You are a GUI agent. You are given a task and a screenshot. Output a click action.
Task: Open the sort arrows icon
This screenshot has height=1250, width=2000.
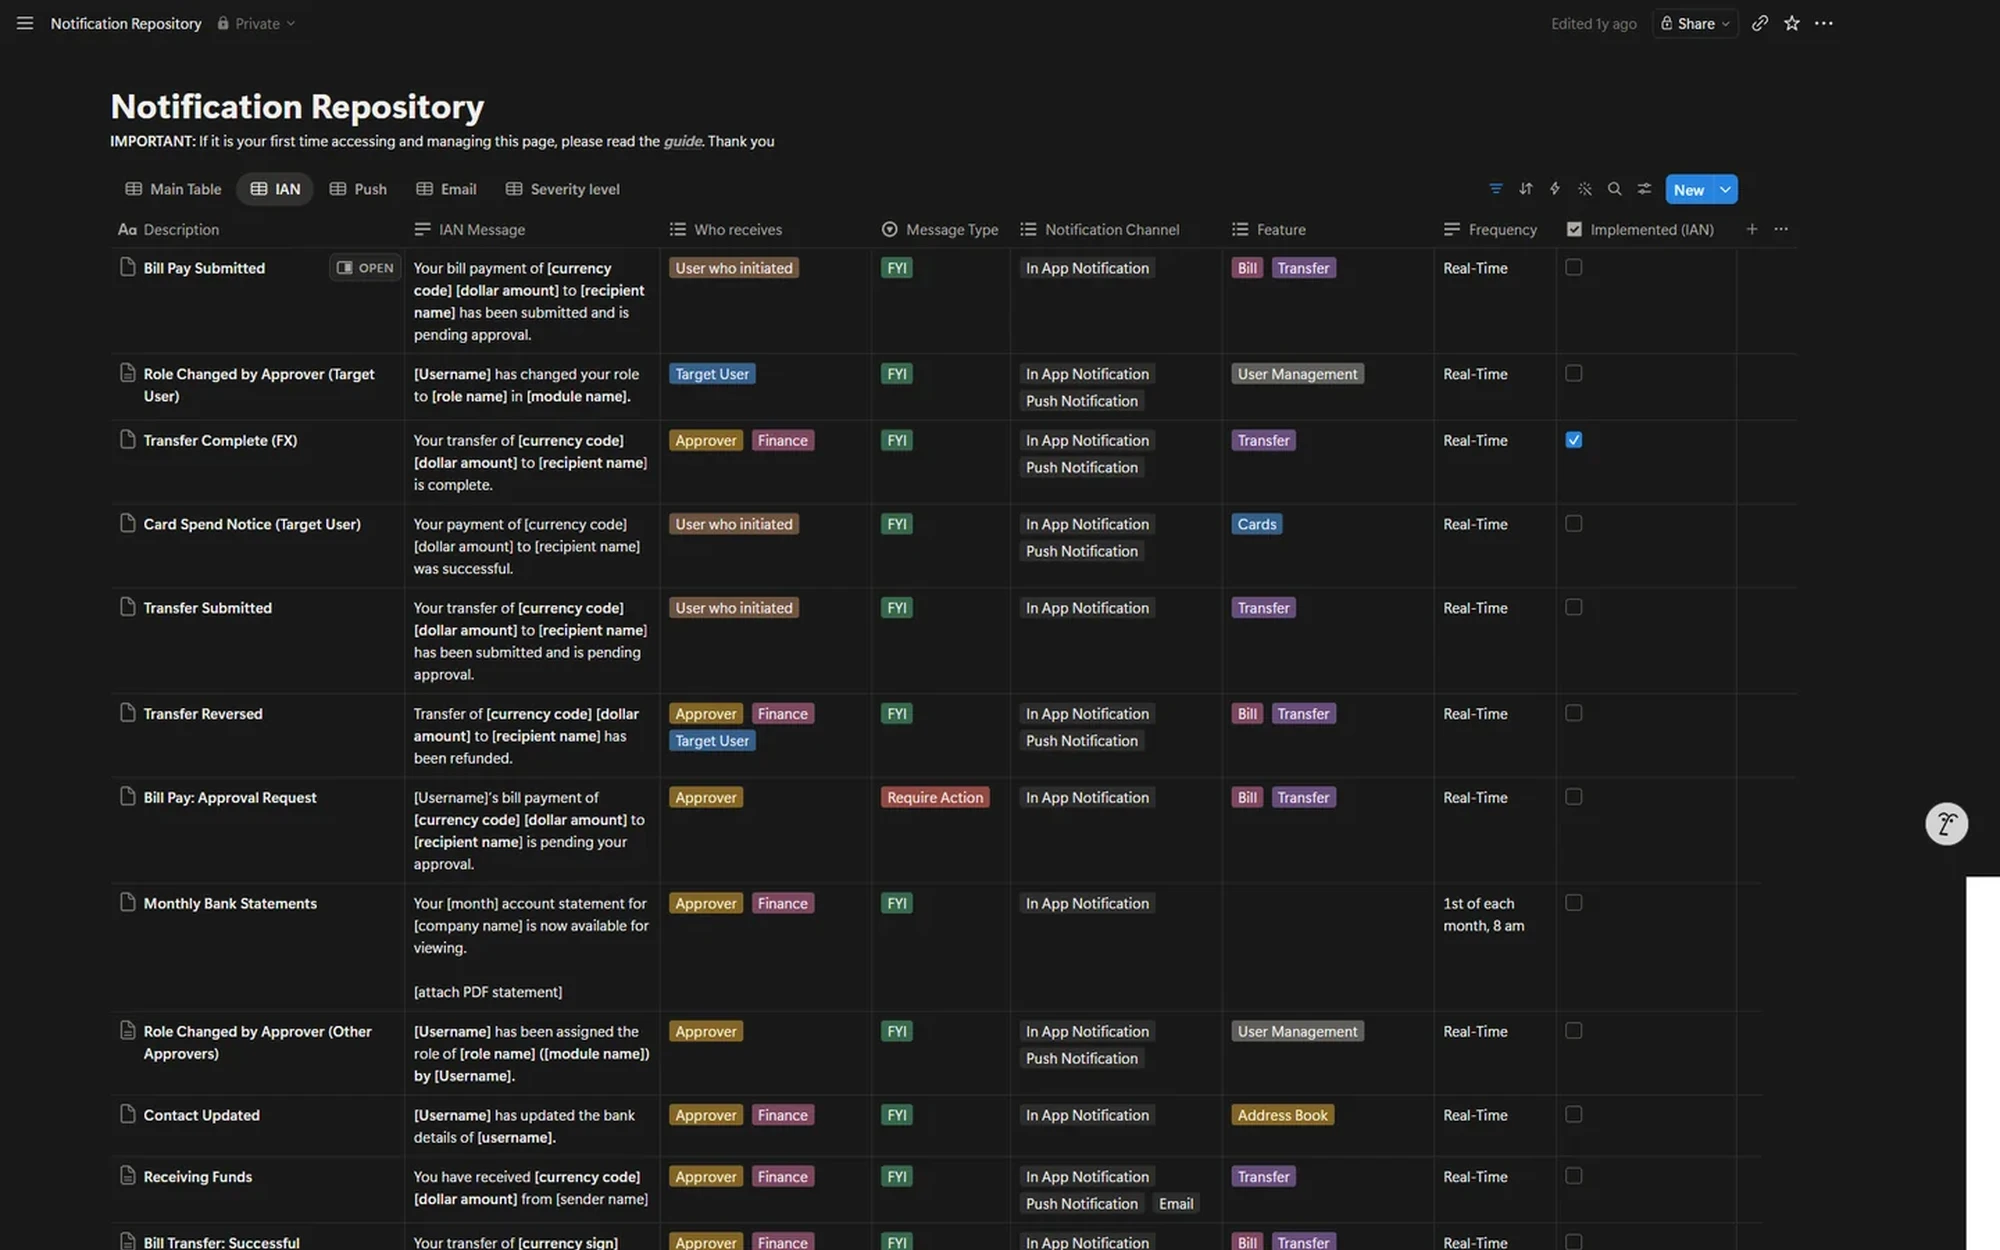(1525, 189)
